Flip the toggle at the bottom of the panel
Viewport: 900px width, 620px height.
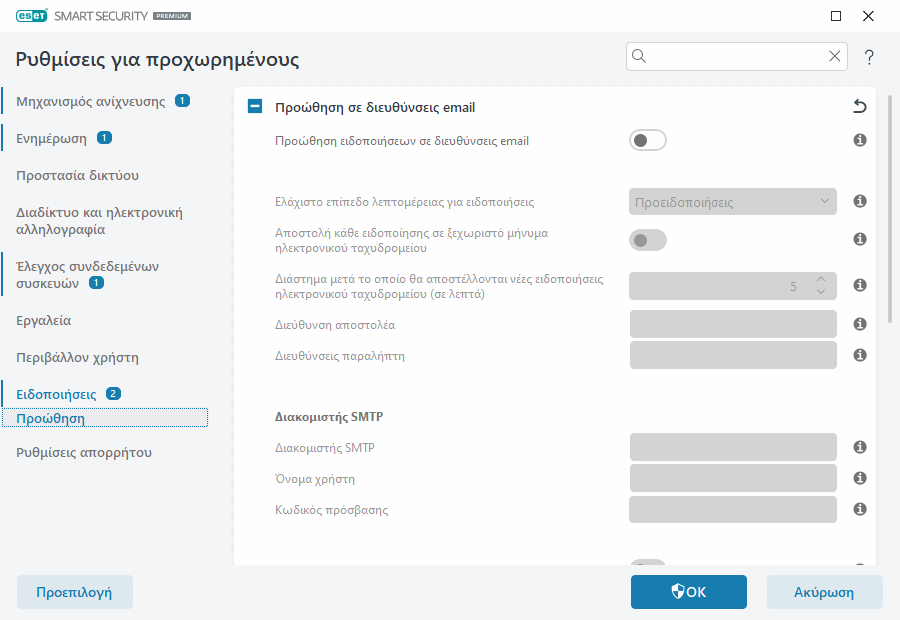[647, 563]
